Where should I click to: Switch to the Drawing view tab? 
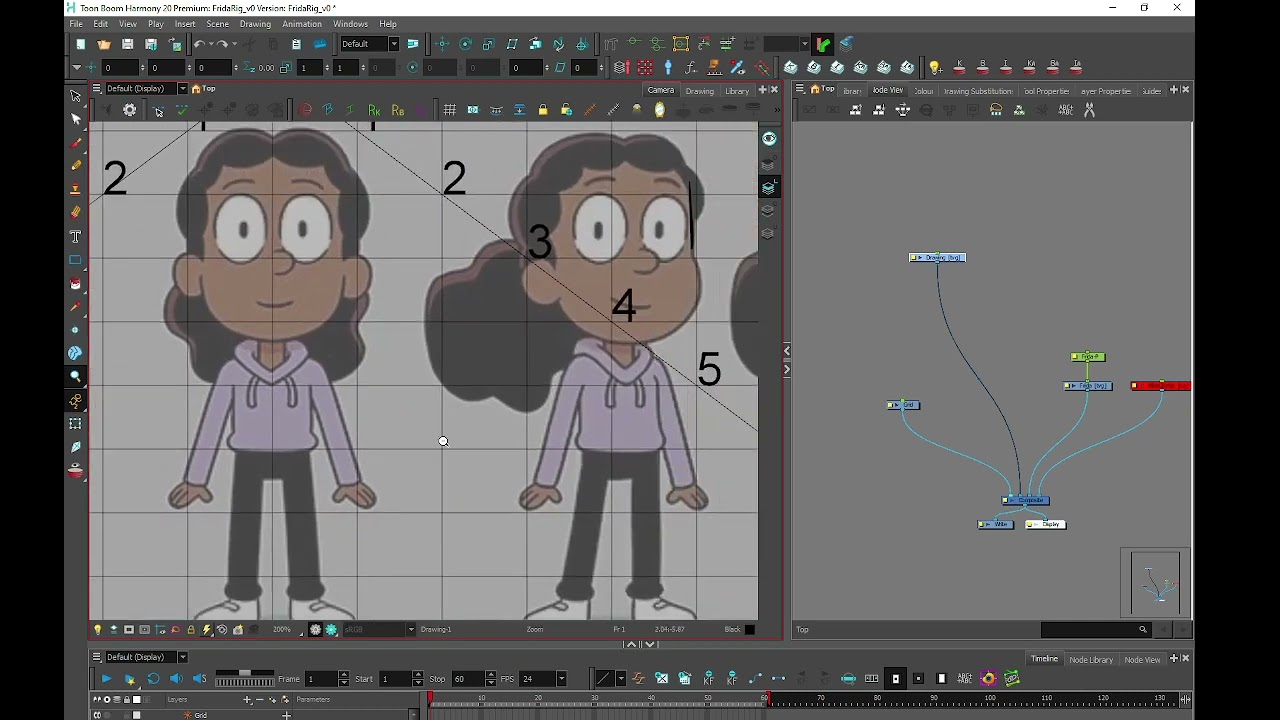tap(699, 91)
